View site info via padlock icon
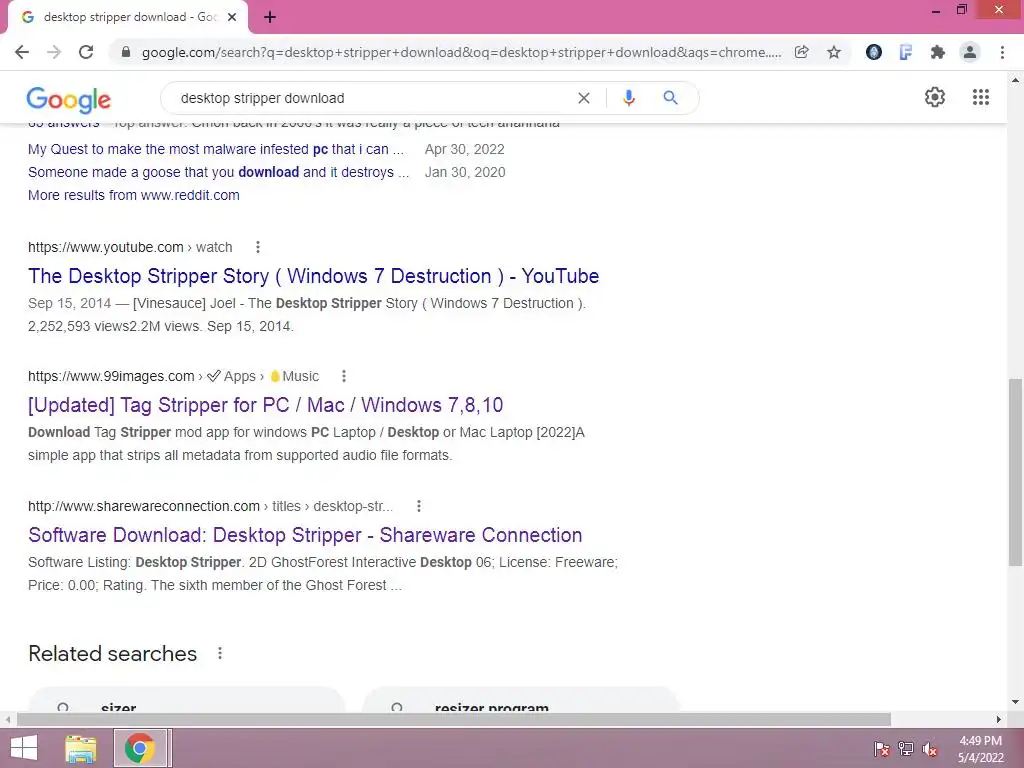Image resolution: width=1024 pixels, height=768 pixels. coord(126,52)
